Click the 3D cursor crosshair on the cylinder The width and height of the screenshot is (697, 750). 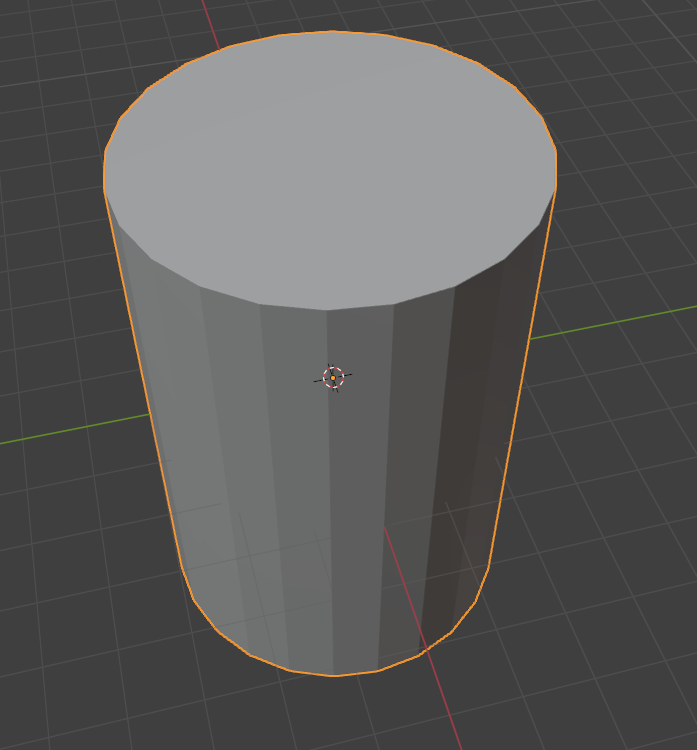[333, 377]
